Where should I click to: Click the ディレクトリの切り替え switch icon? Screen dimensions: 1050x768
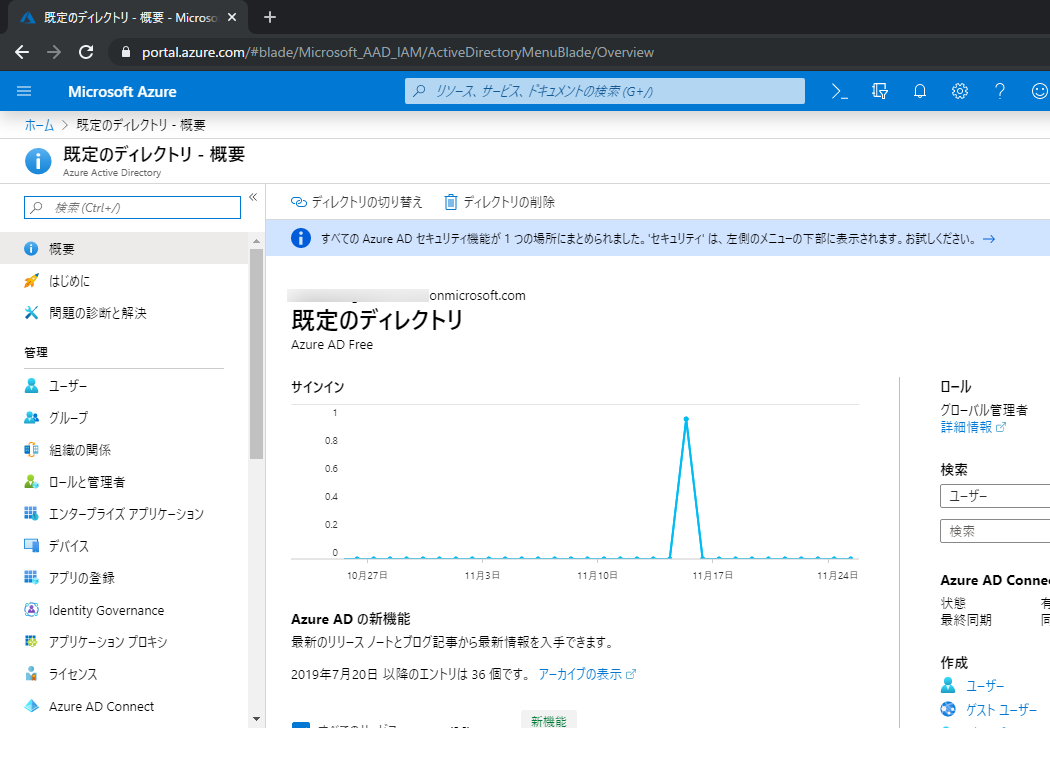pyautogui.click(x=299, y=202)
